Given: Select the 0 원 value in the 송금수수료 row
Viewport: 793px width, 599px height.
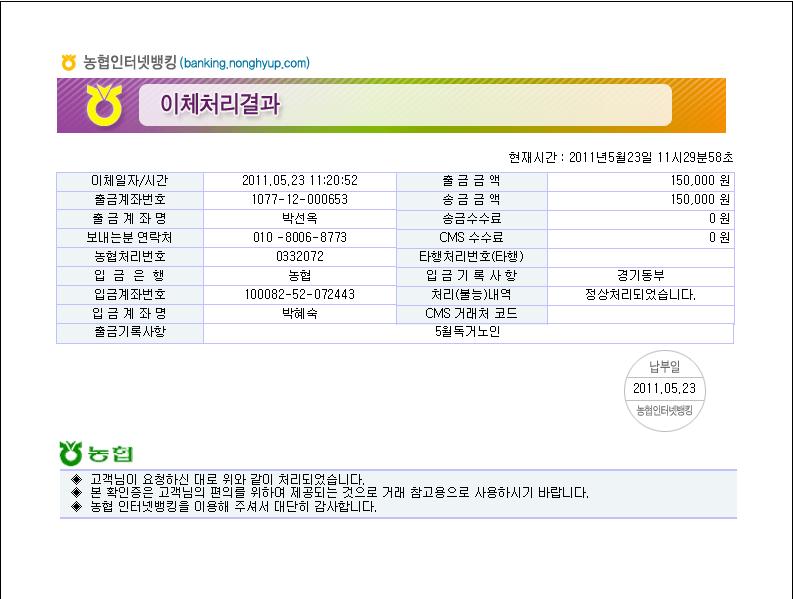Looking at the screenshot, I should point(719,219).
